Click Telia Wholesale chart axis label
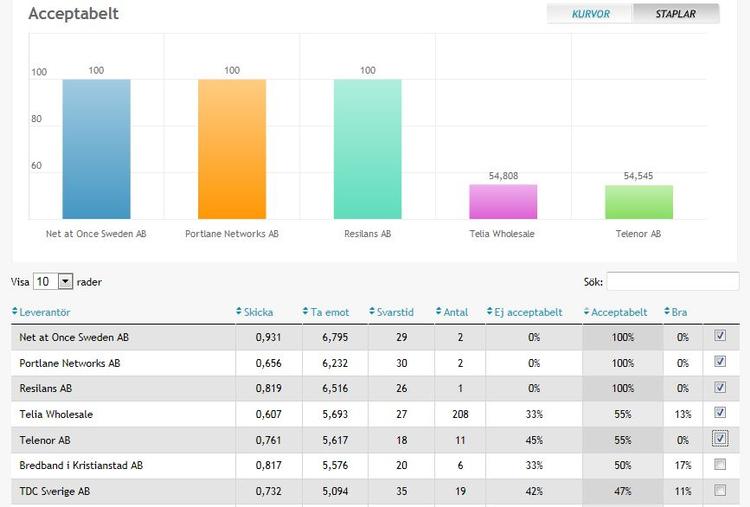This screenshot has width=750, height=507. (x=502, y=234)
